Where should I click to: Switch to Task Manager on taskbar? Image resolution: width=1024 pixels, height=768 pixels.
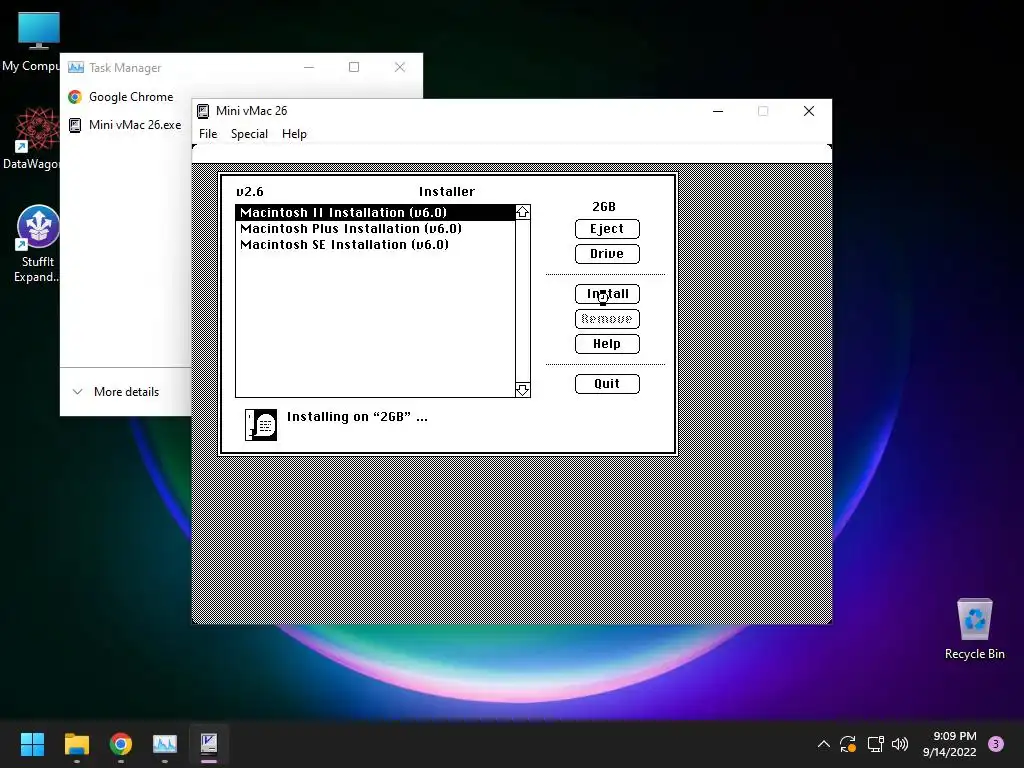[x=165, y=744]
